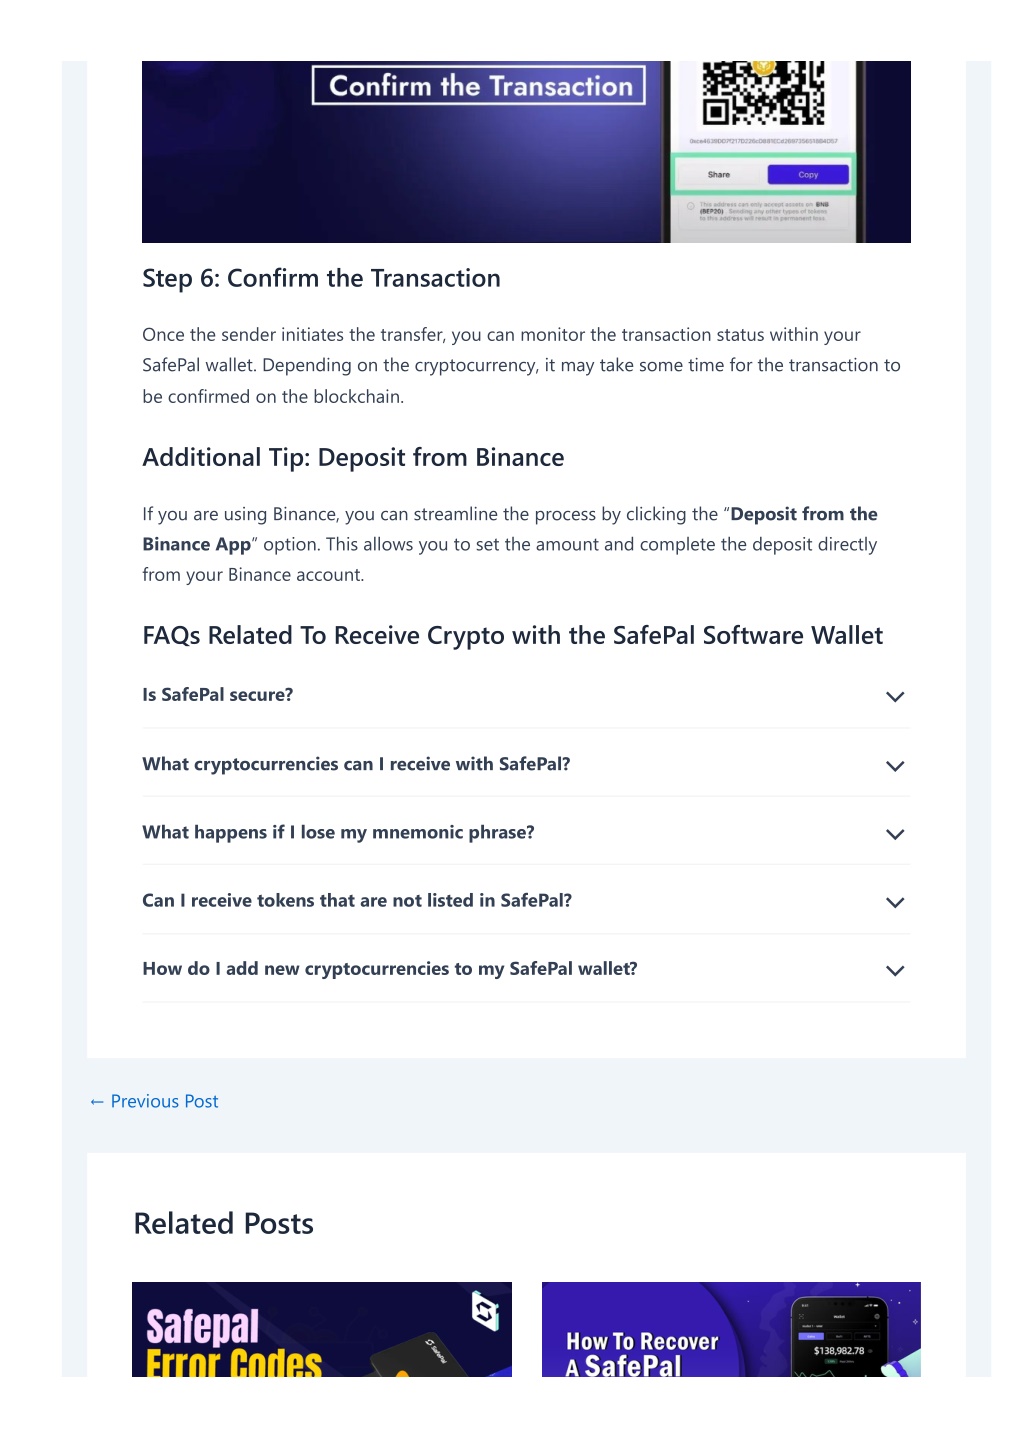Click the Confirm the Transaction banner image
Viewport: 1024px width, 1449px height.
[x=526, y=152]
